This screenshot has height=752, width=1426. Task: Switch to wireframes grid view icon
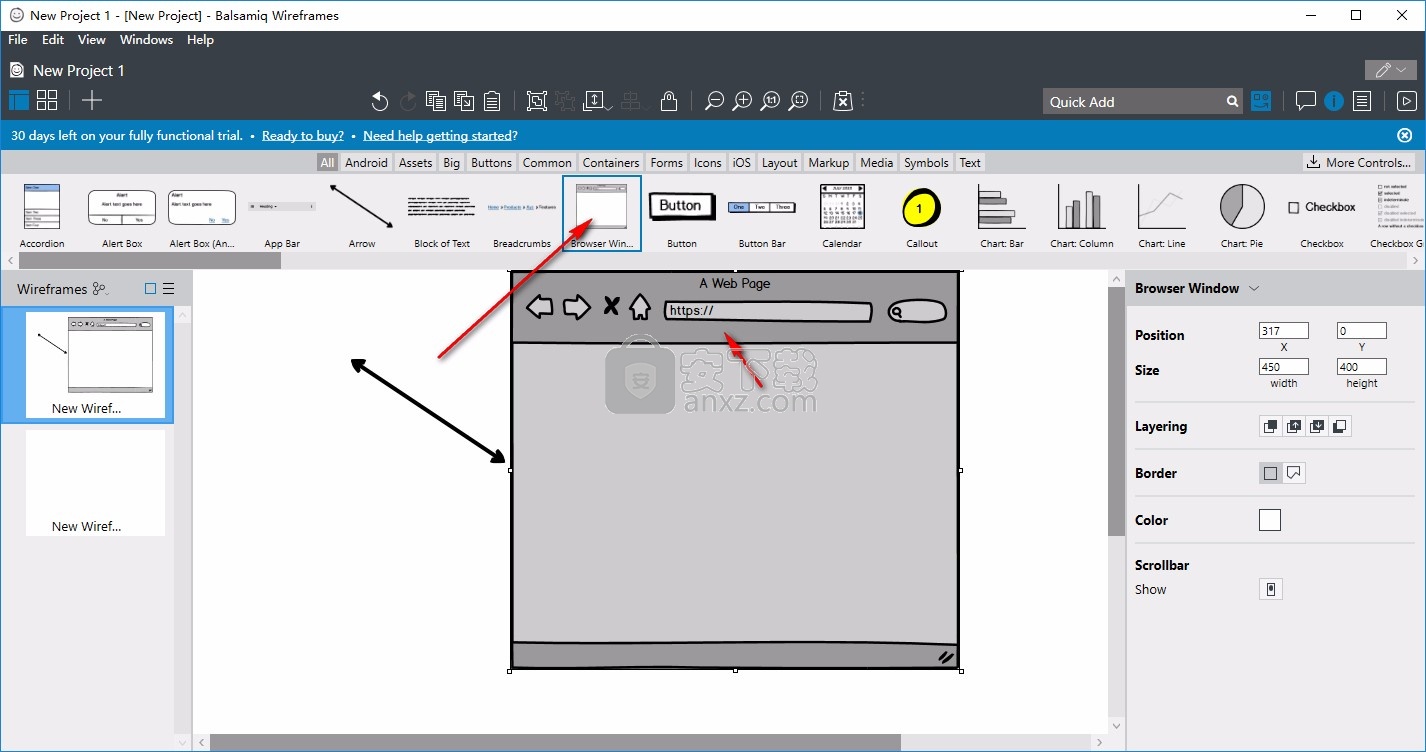click(47, 100)
